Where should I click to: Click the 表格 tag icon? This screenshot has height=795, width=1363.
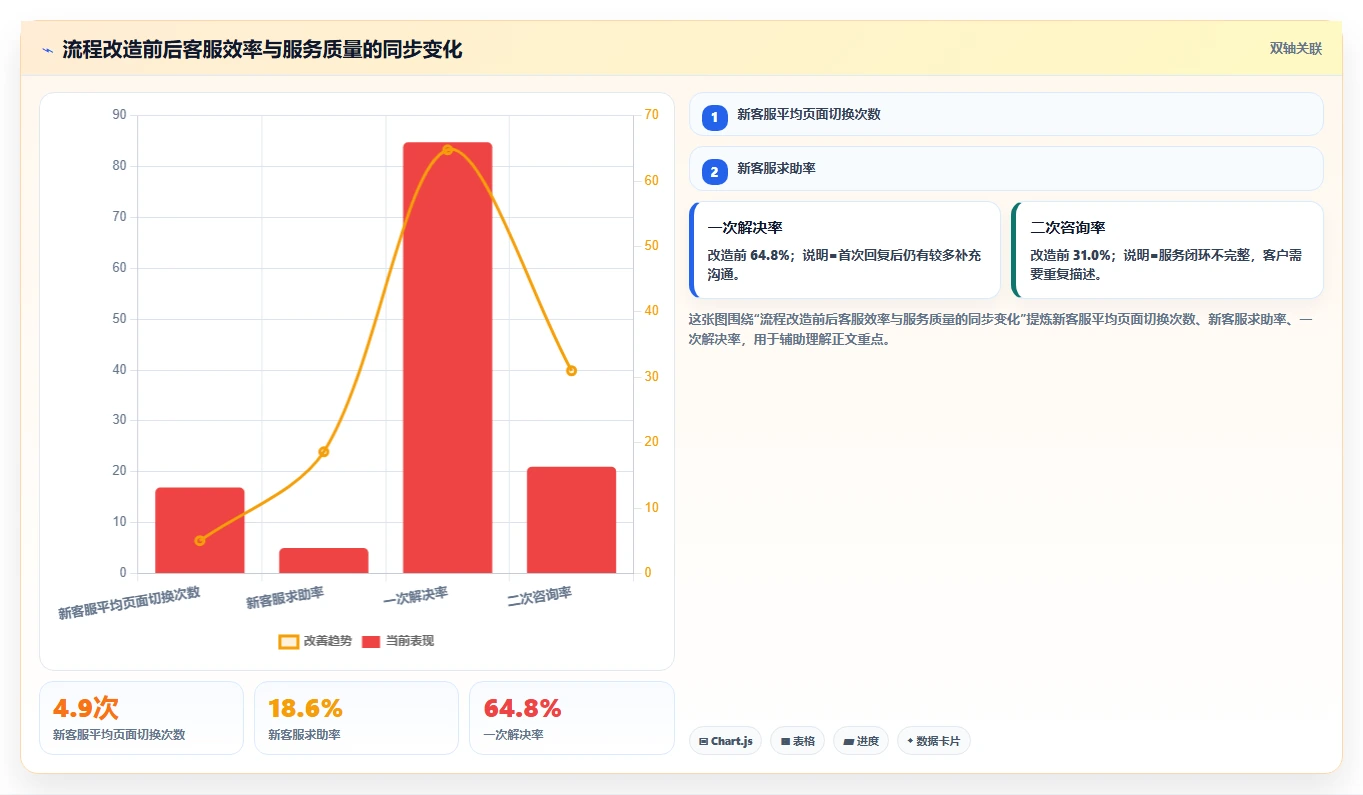click(785, 742)
